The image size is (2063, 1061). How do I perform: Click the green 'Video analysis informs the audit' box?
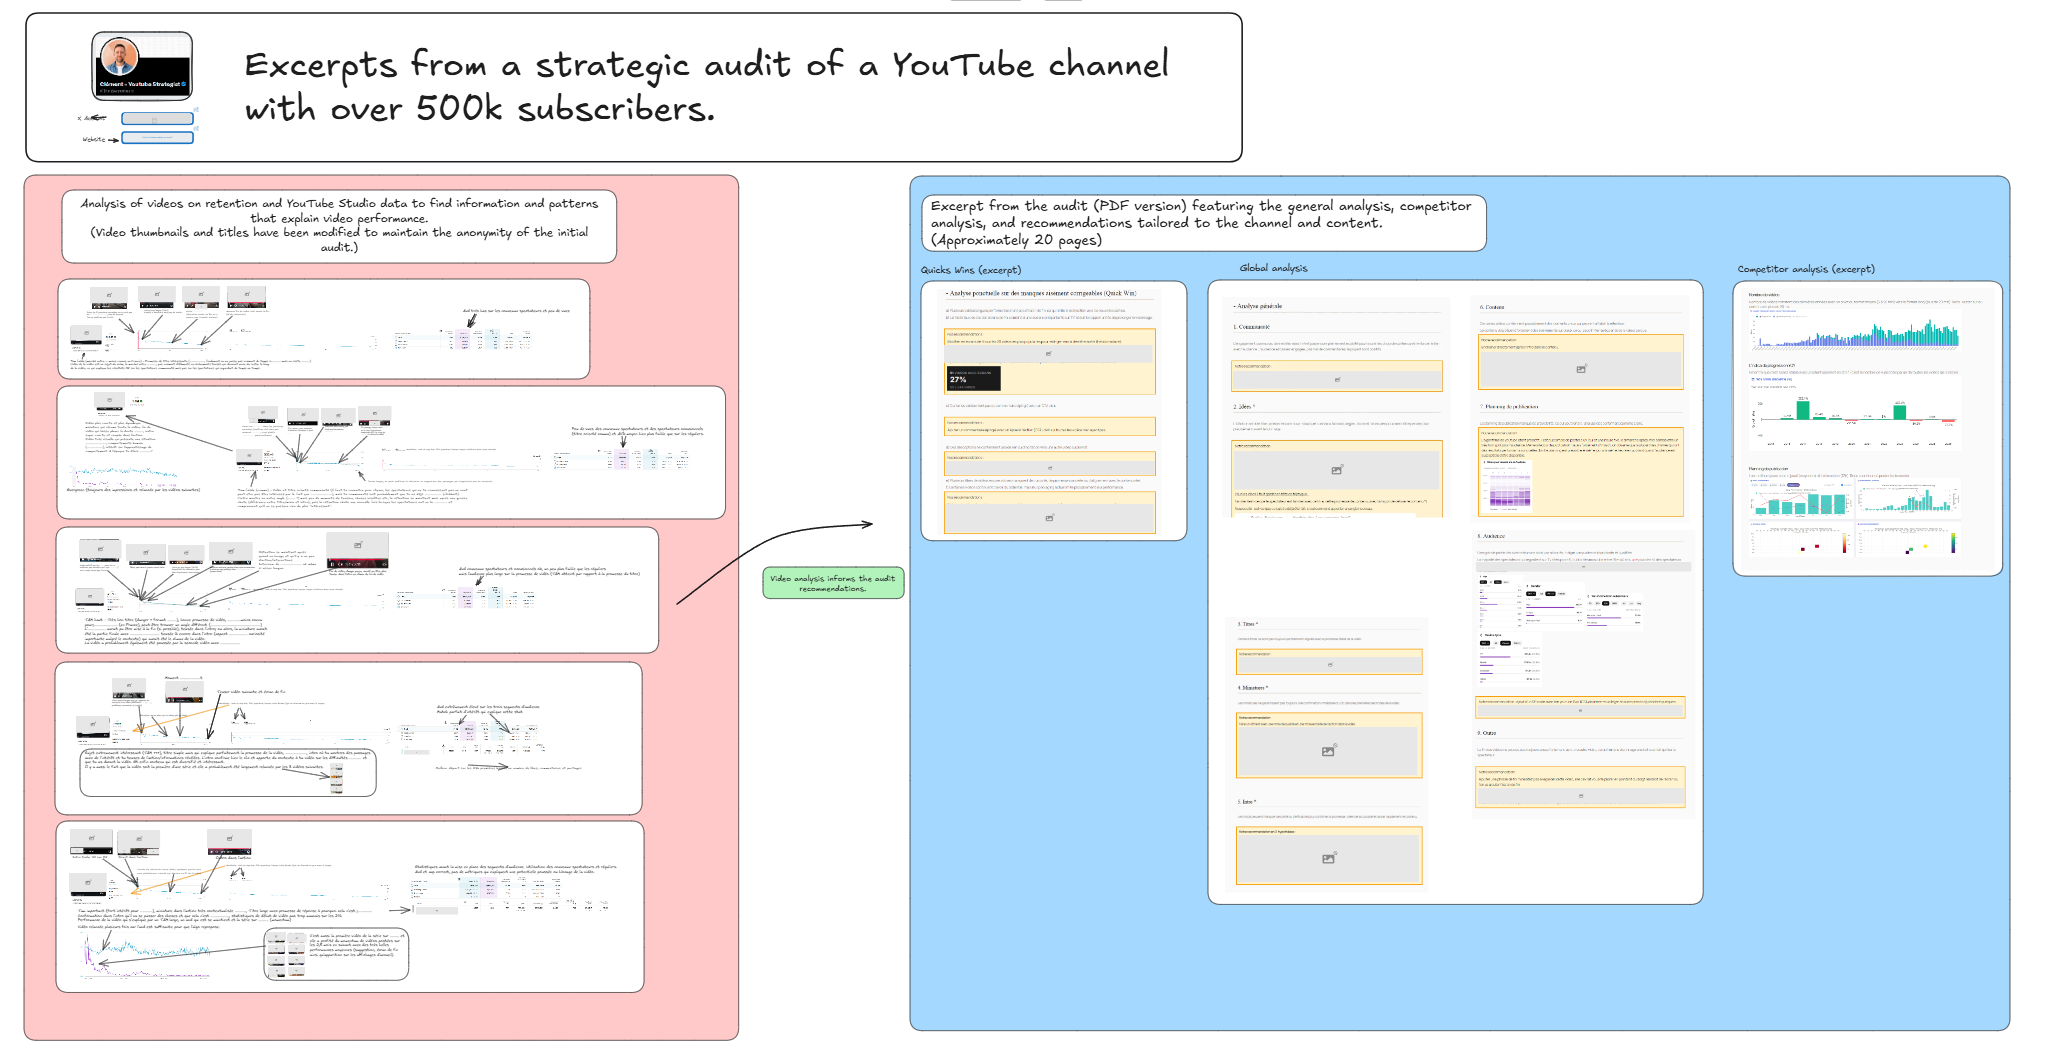click(833, 583)
